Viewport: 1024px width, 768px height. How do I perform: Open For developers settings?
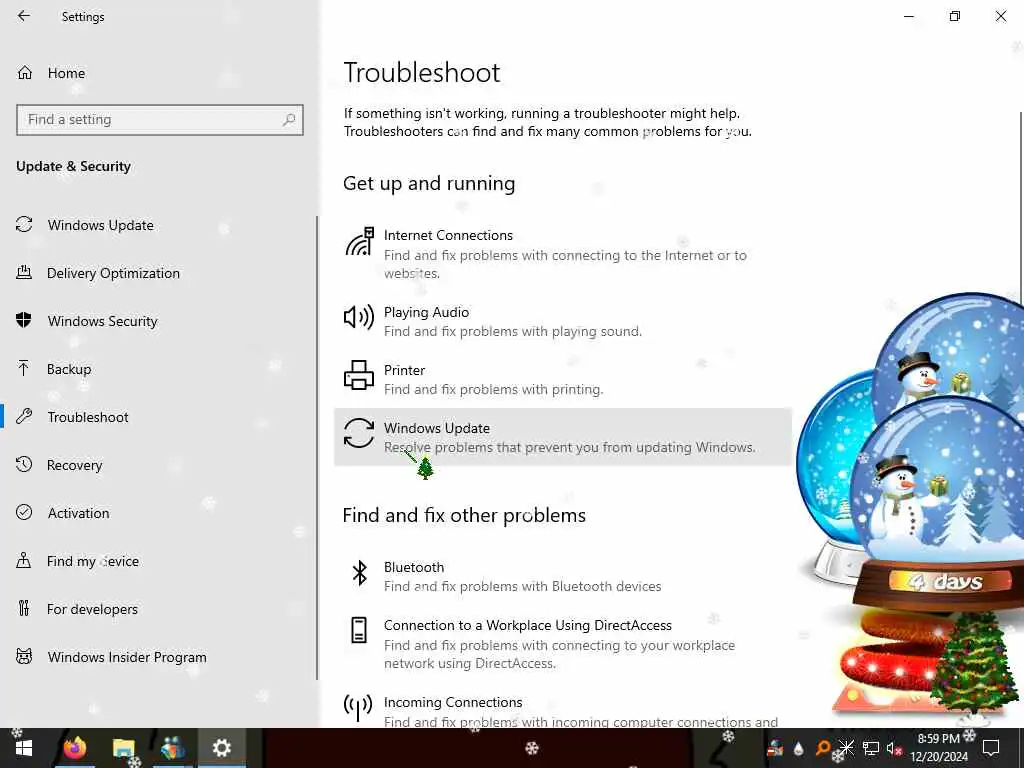(92, 609)
